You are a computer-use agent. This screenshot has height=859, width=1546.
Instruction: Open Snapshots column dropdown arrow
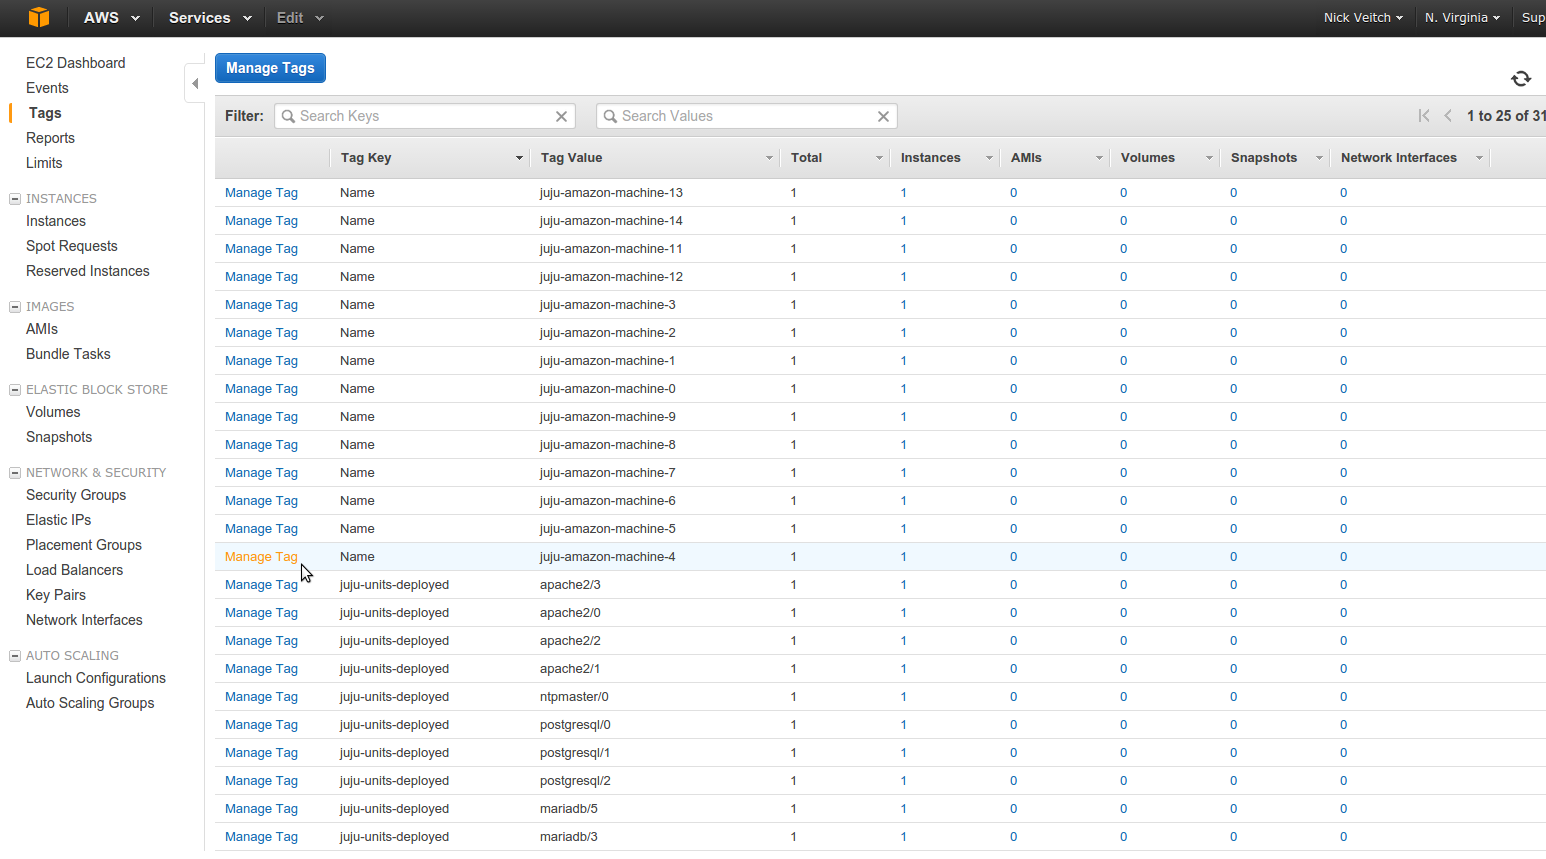[x=1319, y=158]
